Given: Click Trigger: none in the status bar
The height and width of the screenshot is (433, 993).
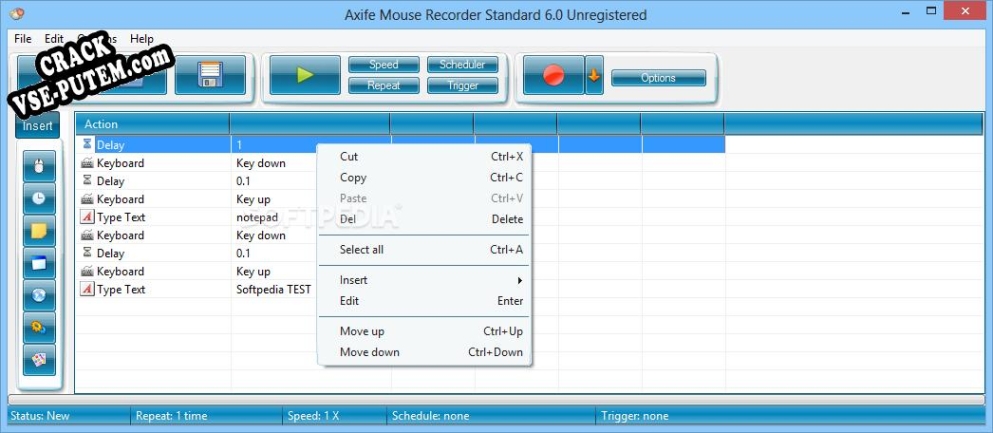Looking at the screenshot, I should [635, 416].
